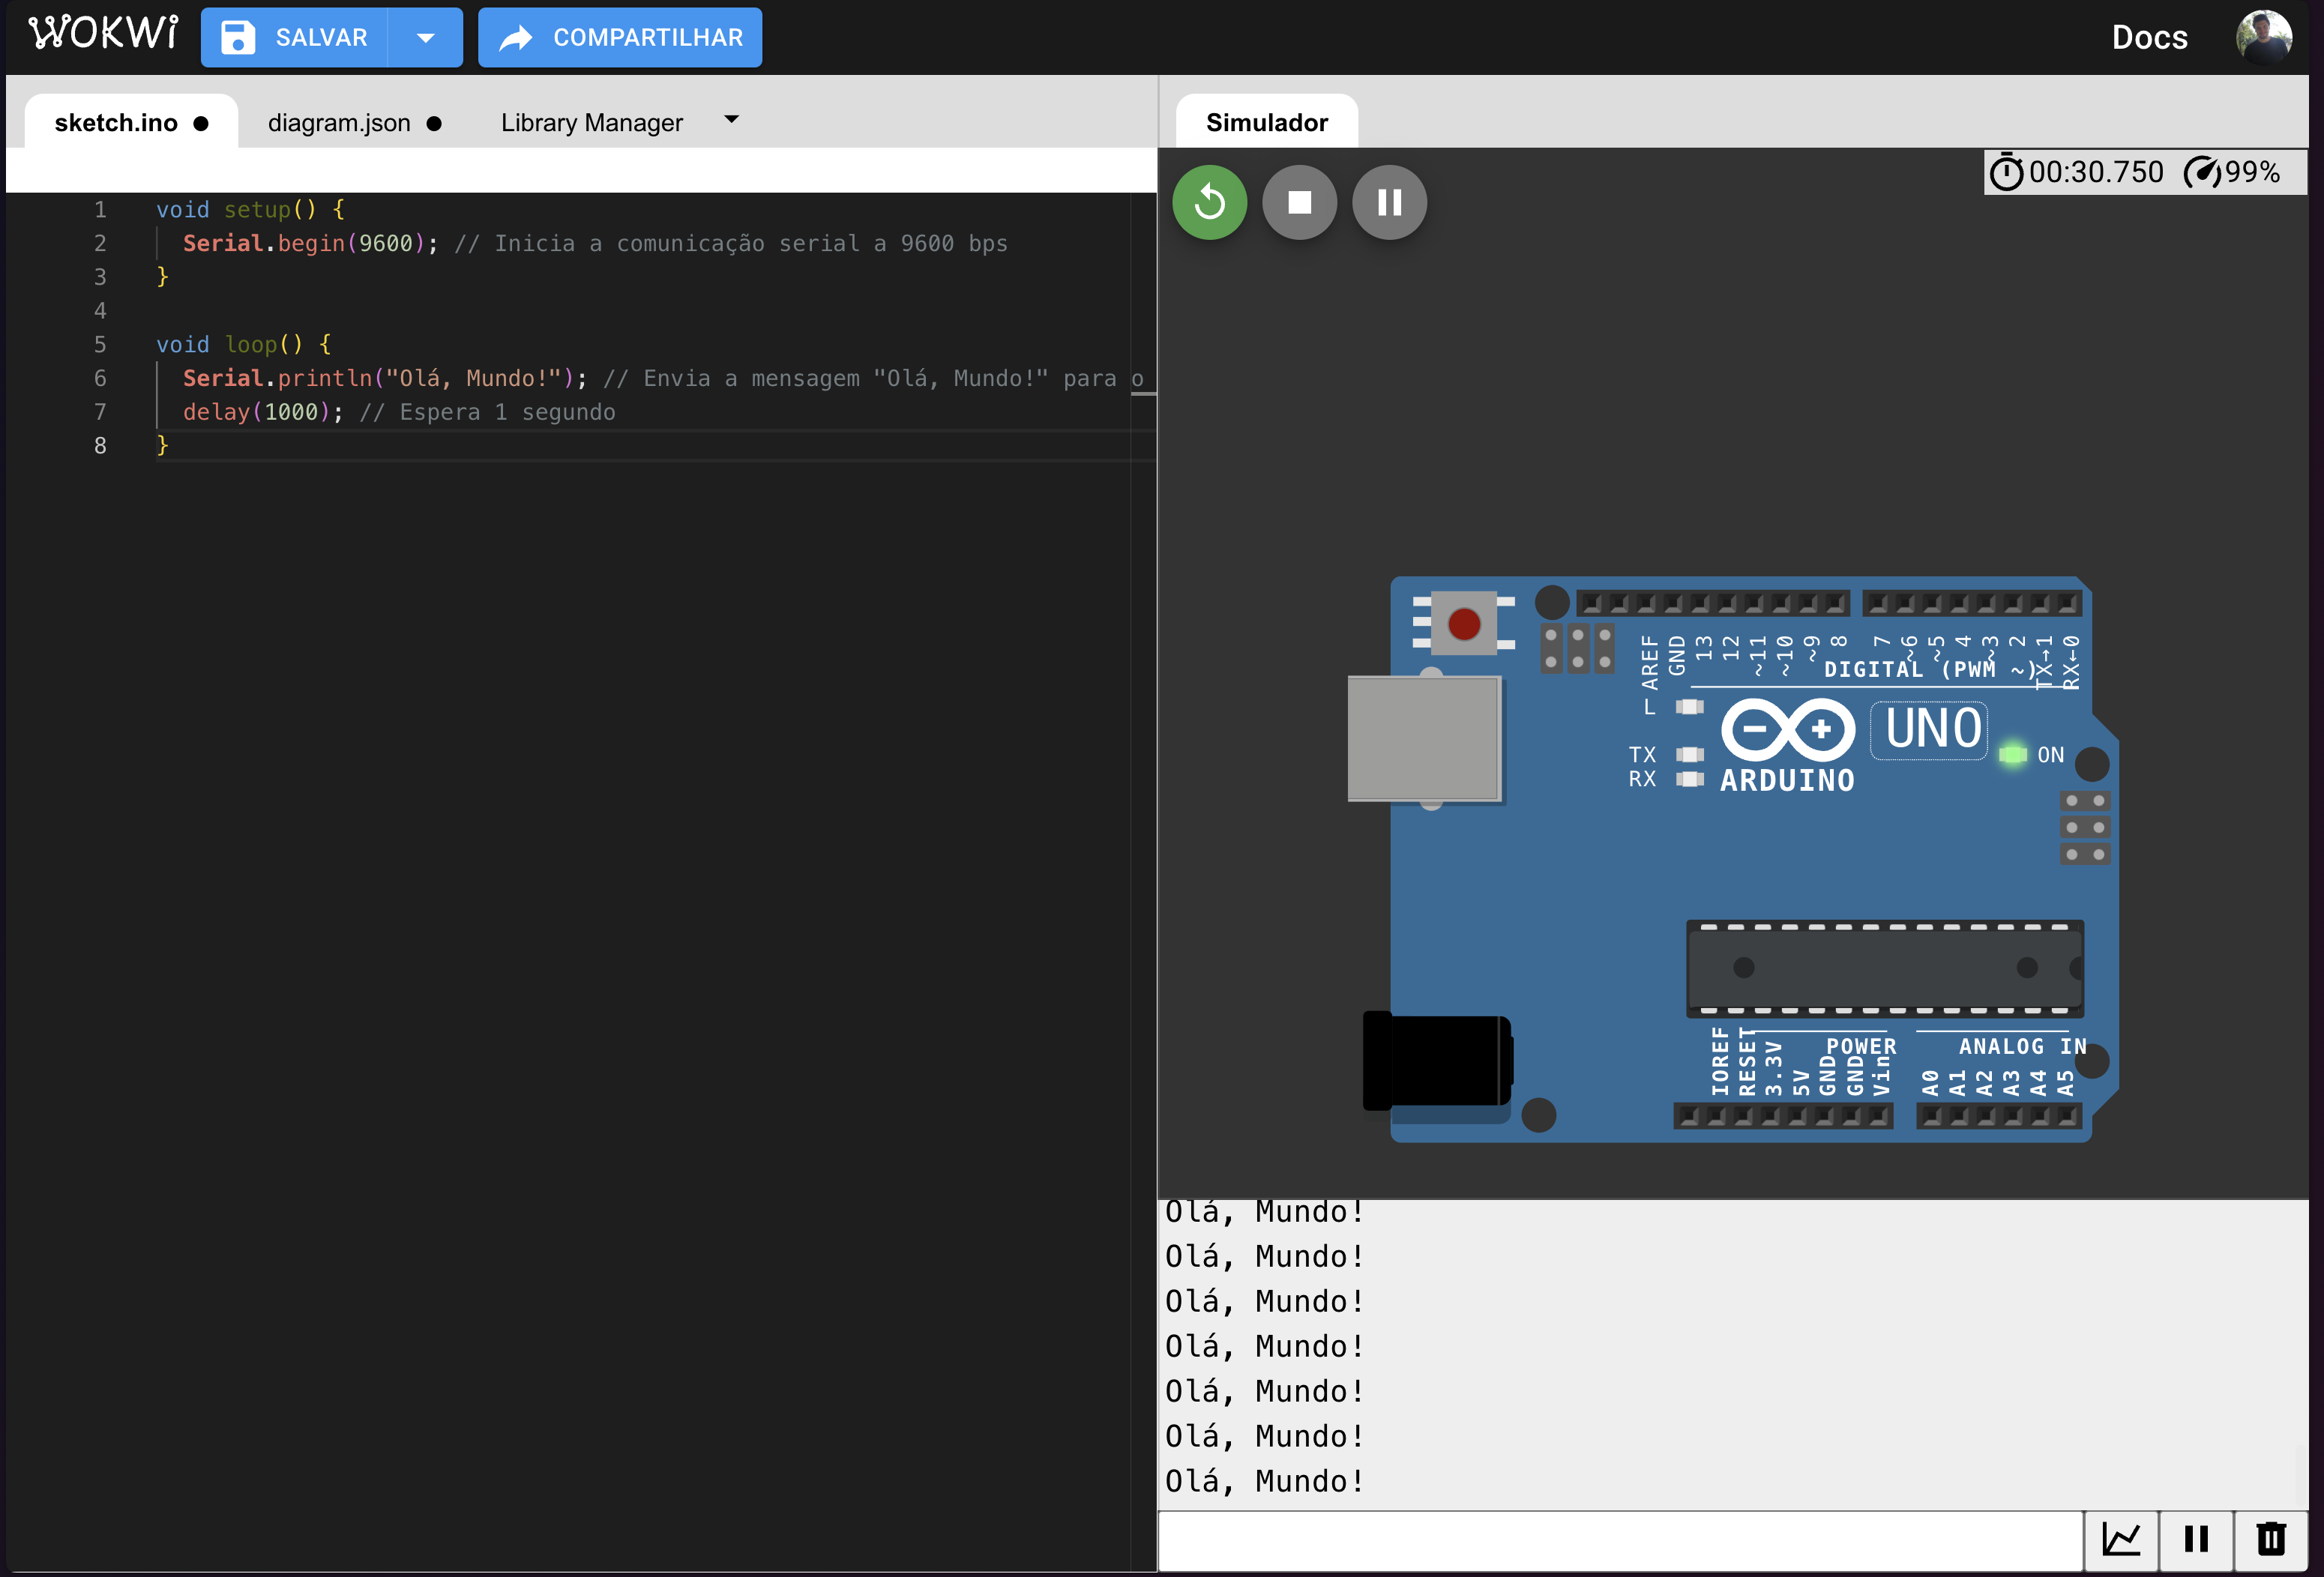Viewport: 2324px width, 1577px height.
Task: Open the Library Manager tab
Action: (x=592, y=122)
